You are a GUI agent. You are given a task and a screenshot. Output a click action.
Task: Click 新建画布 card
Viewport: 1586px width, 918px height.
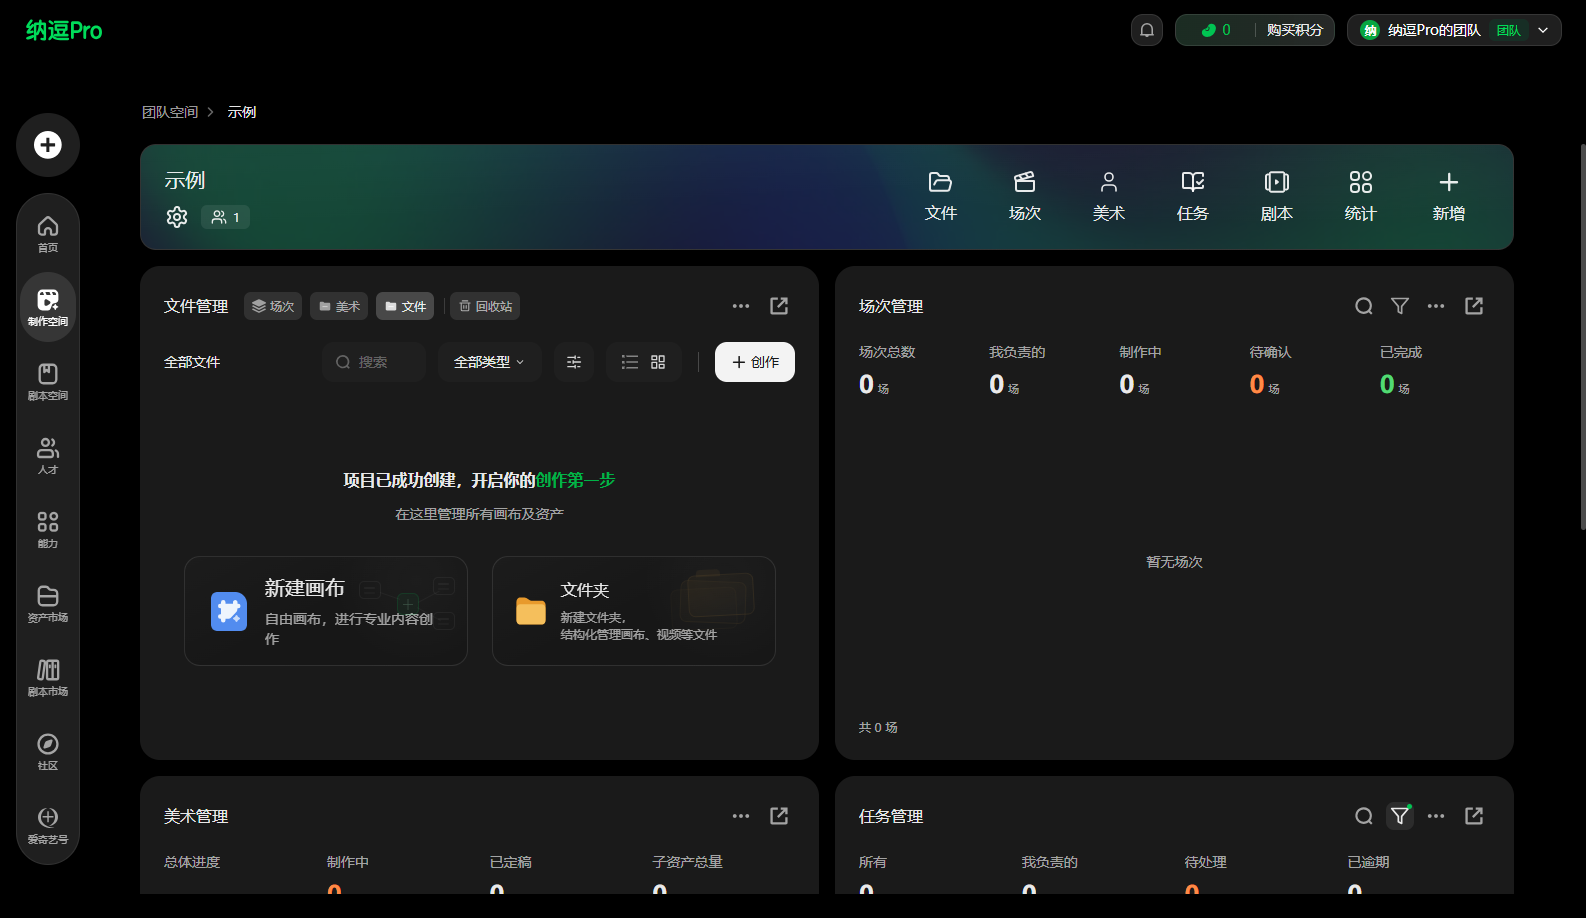pos(326,611)
